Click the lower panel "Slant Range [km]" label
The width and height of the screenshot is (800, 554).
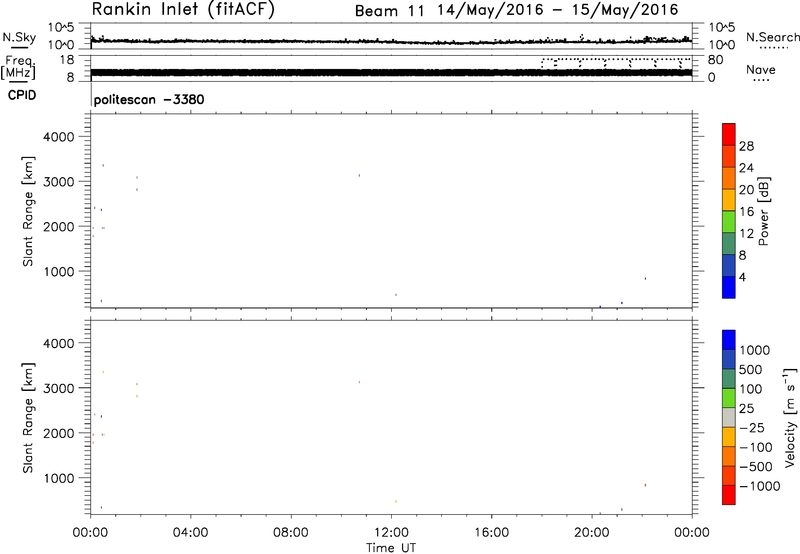coord(28,418)
